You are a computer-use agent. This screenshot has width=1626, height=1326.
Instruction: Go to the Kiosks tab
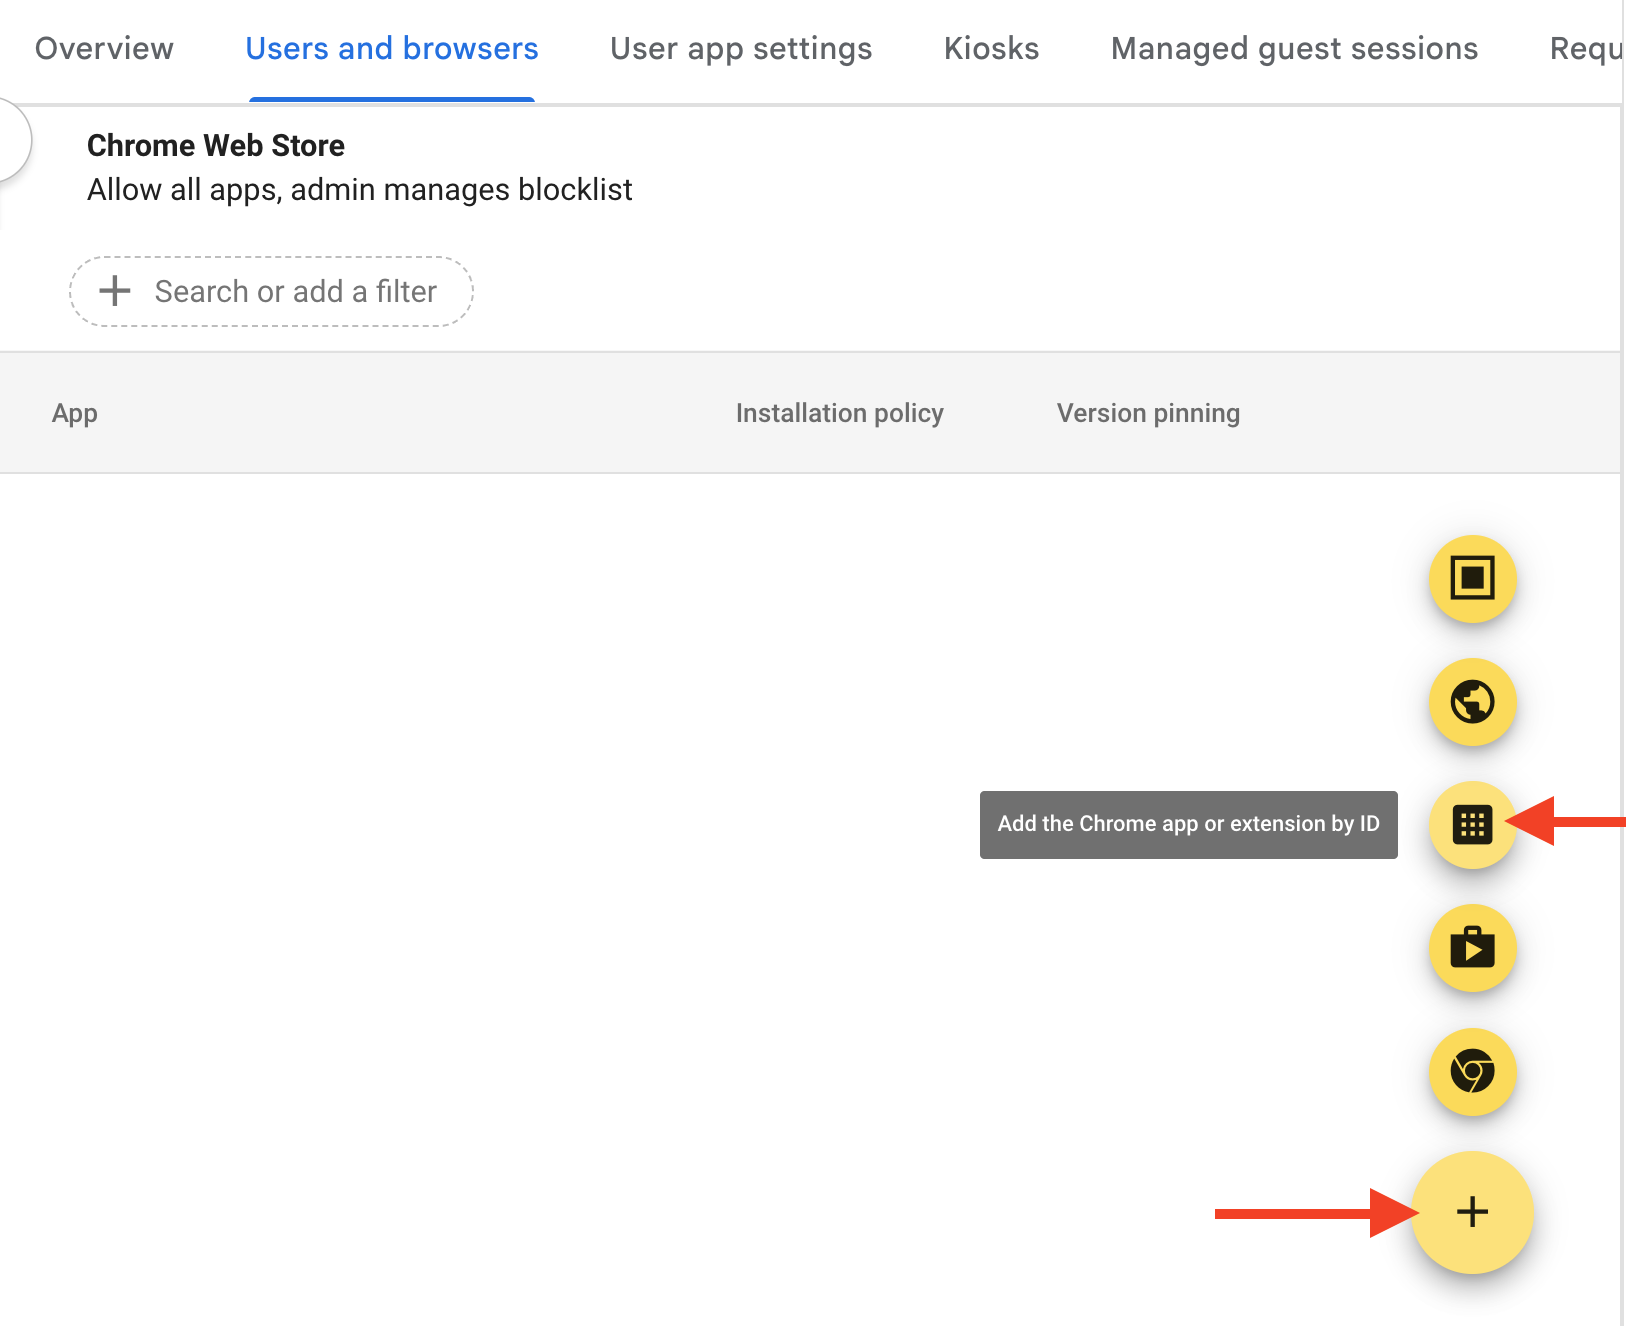[991, 49]
